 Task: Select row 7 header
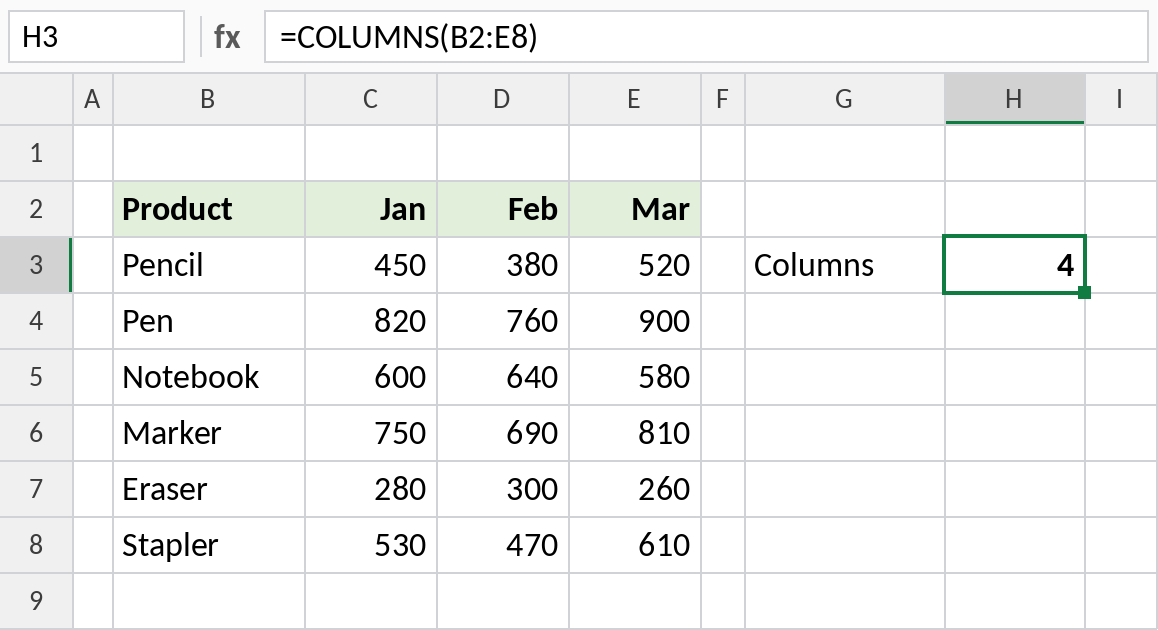point(36,489)
